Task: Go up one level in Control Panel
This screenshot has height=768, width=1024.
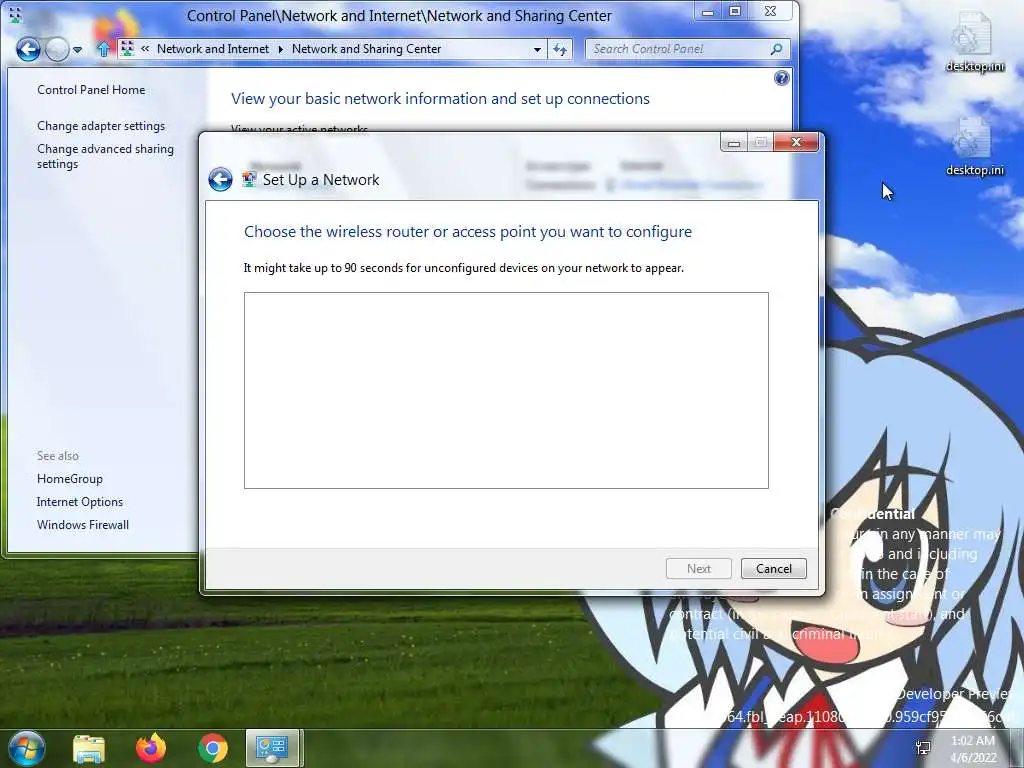Action: pyautogui.click(x=103, y=49)
